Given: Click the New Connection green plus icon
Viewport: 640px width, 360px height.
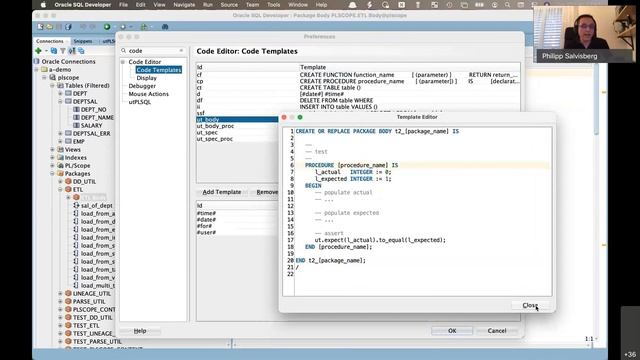Looking at the screenshot, I should coord(38,51).
